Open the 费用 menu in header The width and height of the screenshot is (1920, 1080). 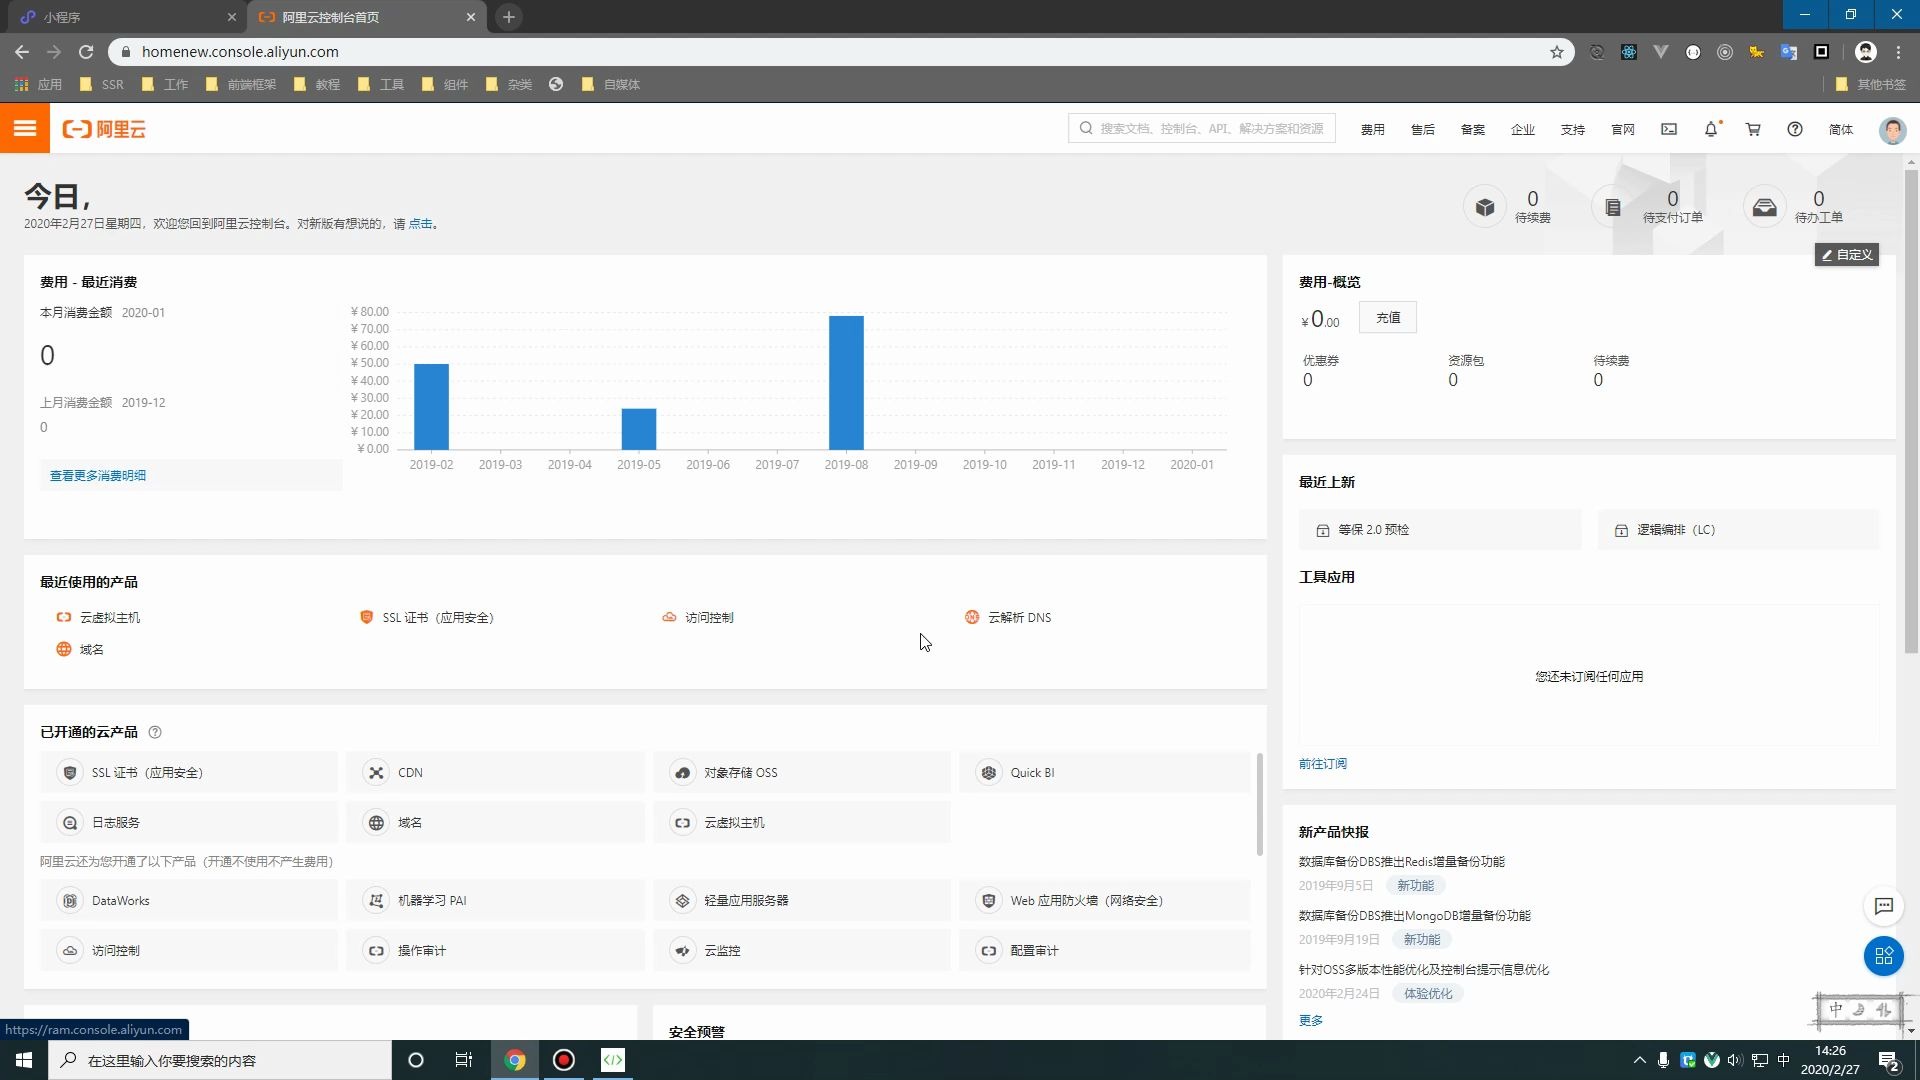[1373, 130]
